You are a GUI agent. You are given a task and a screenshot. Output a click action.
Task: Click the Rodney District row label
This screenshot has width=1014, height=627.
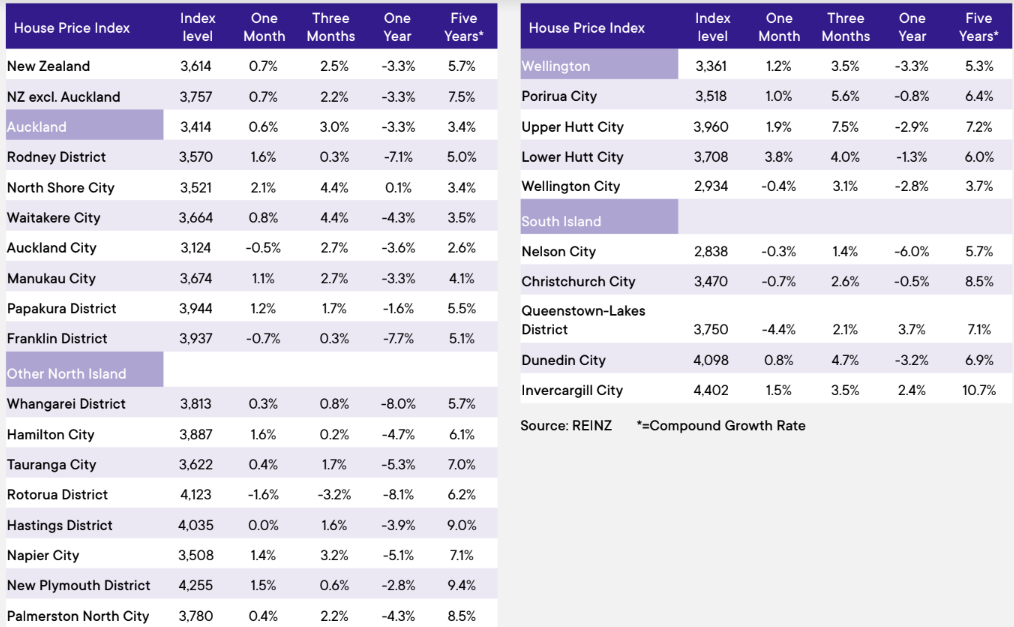[56, 157]
